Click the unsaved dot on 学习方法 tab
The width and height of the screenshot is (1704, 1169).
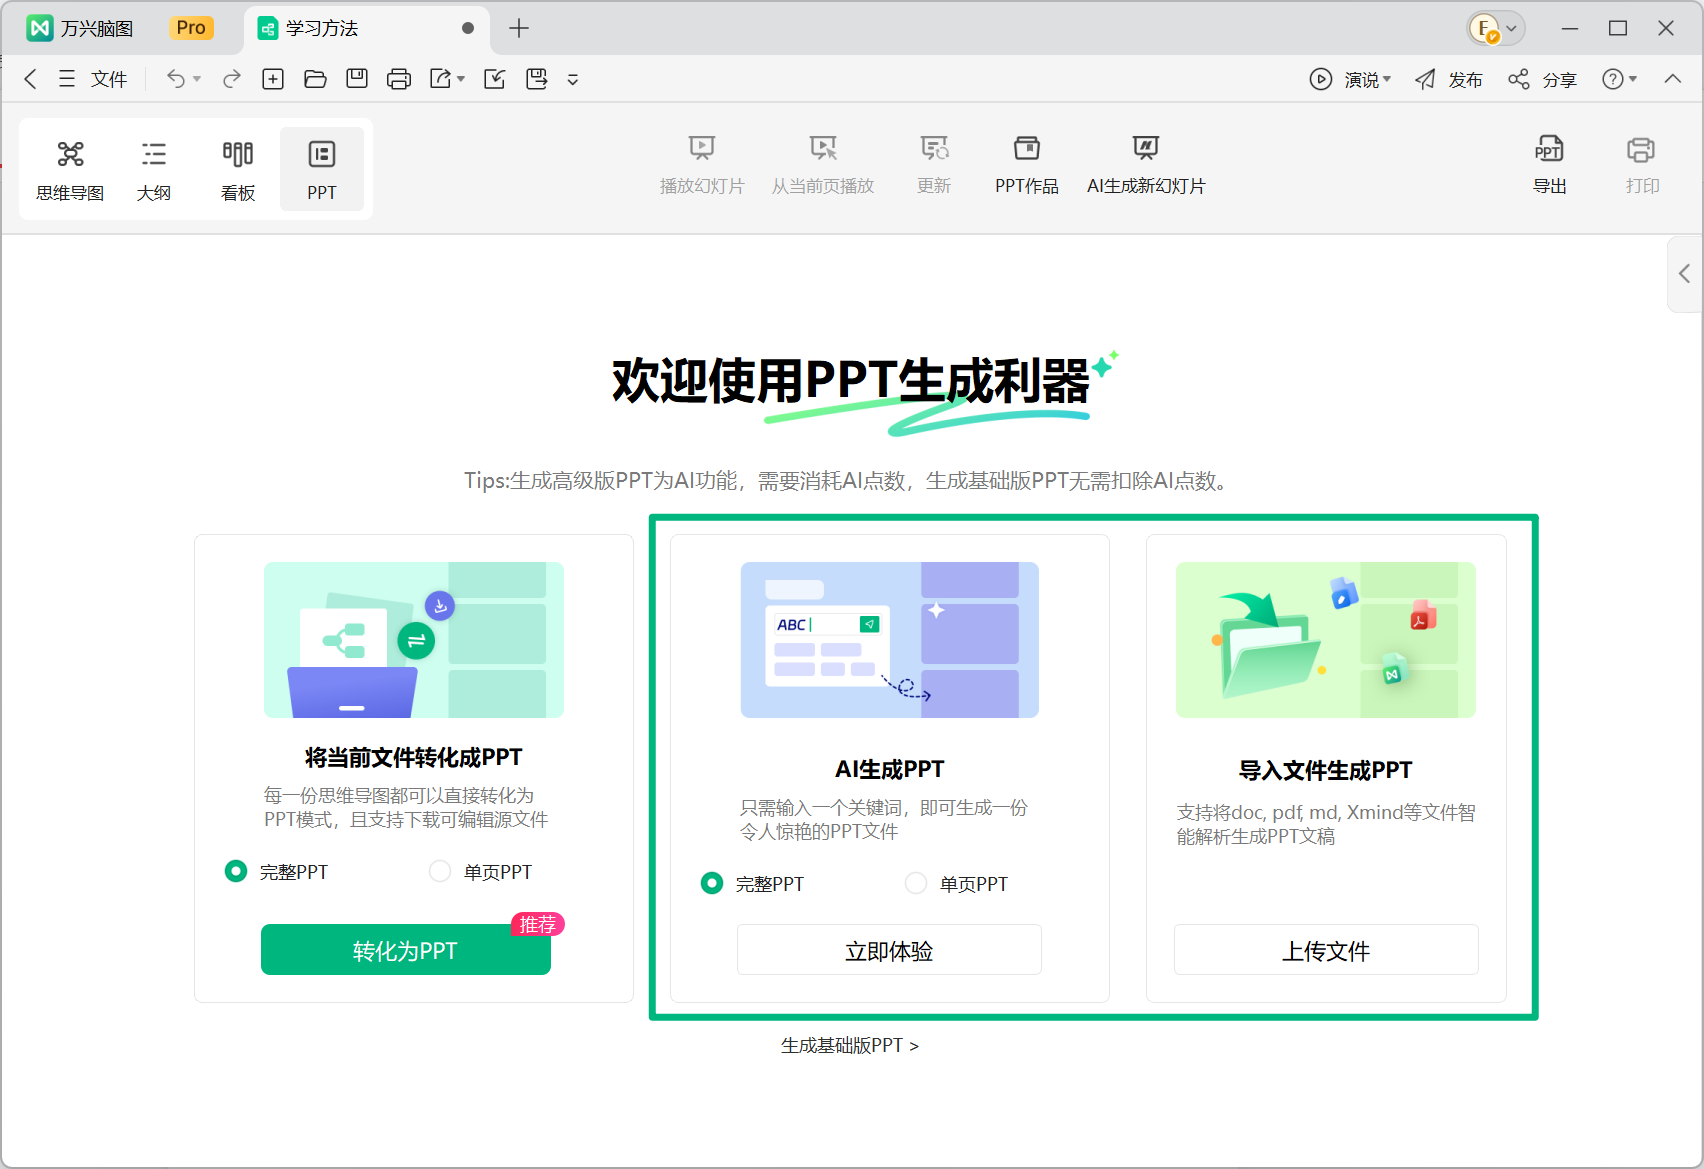click(468, 28)
